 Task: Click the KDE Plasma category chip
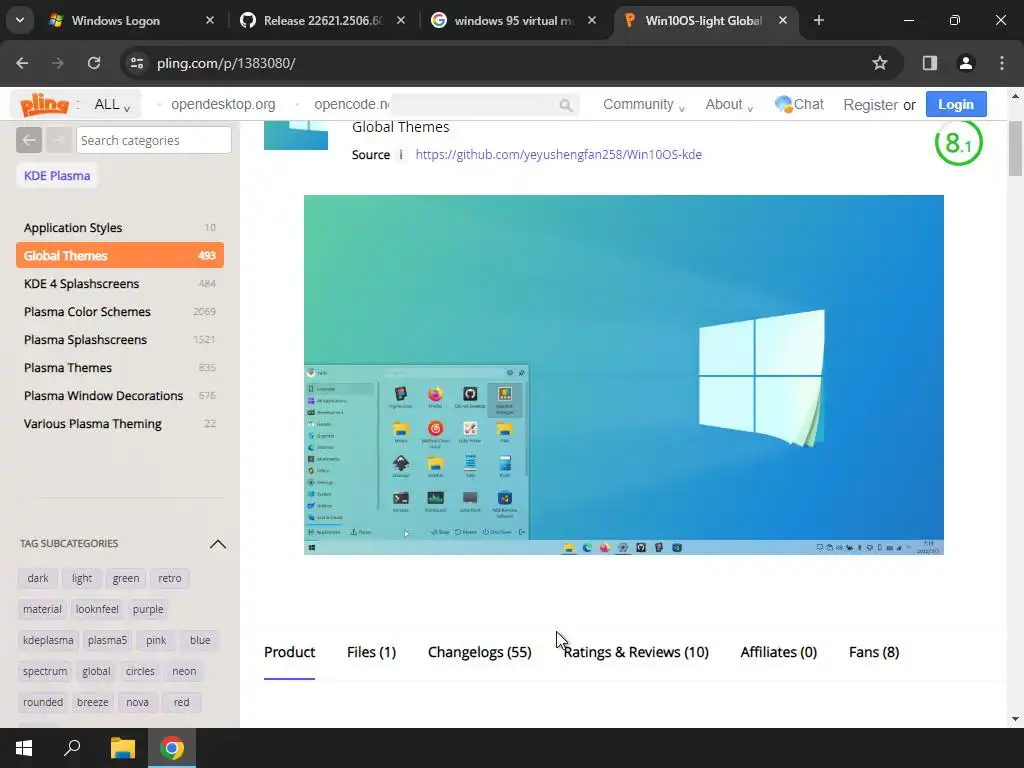pos(57,176)
